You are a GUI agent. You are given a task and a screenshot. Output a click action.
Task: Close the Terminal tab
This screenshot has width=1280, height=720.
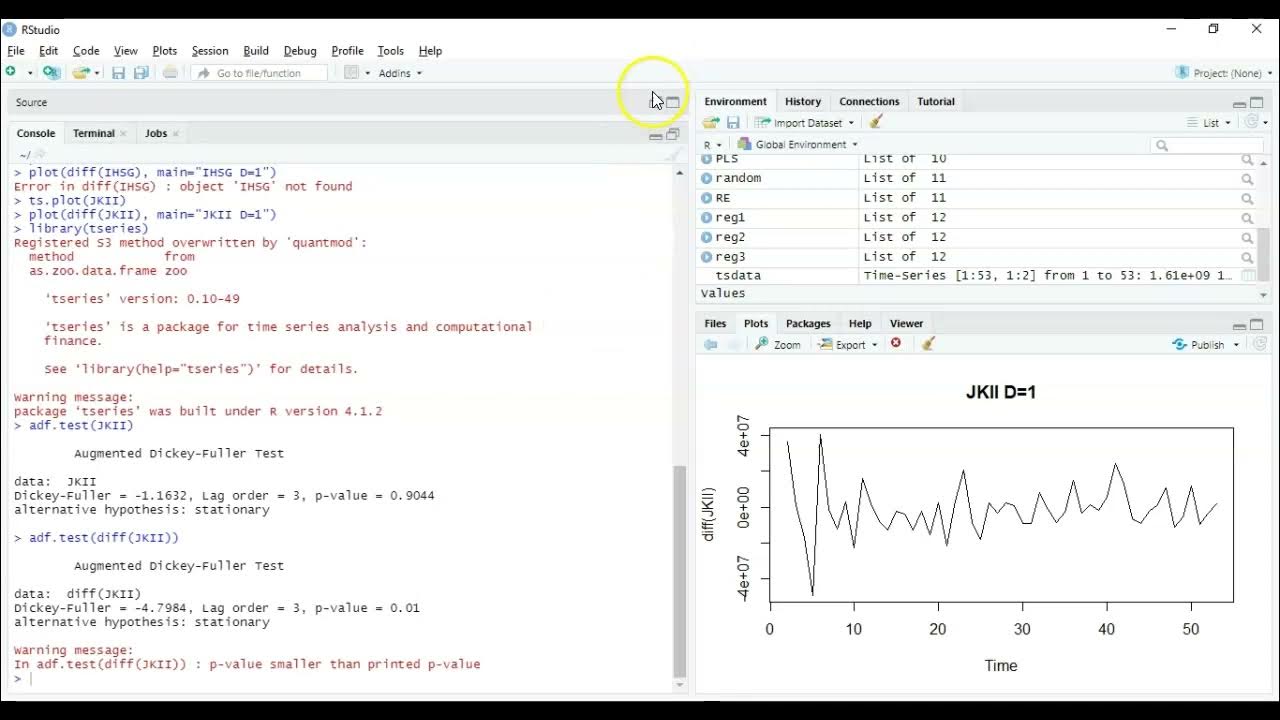coord(123,133)
